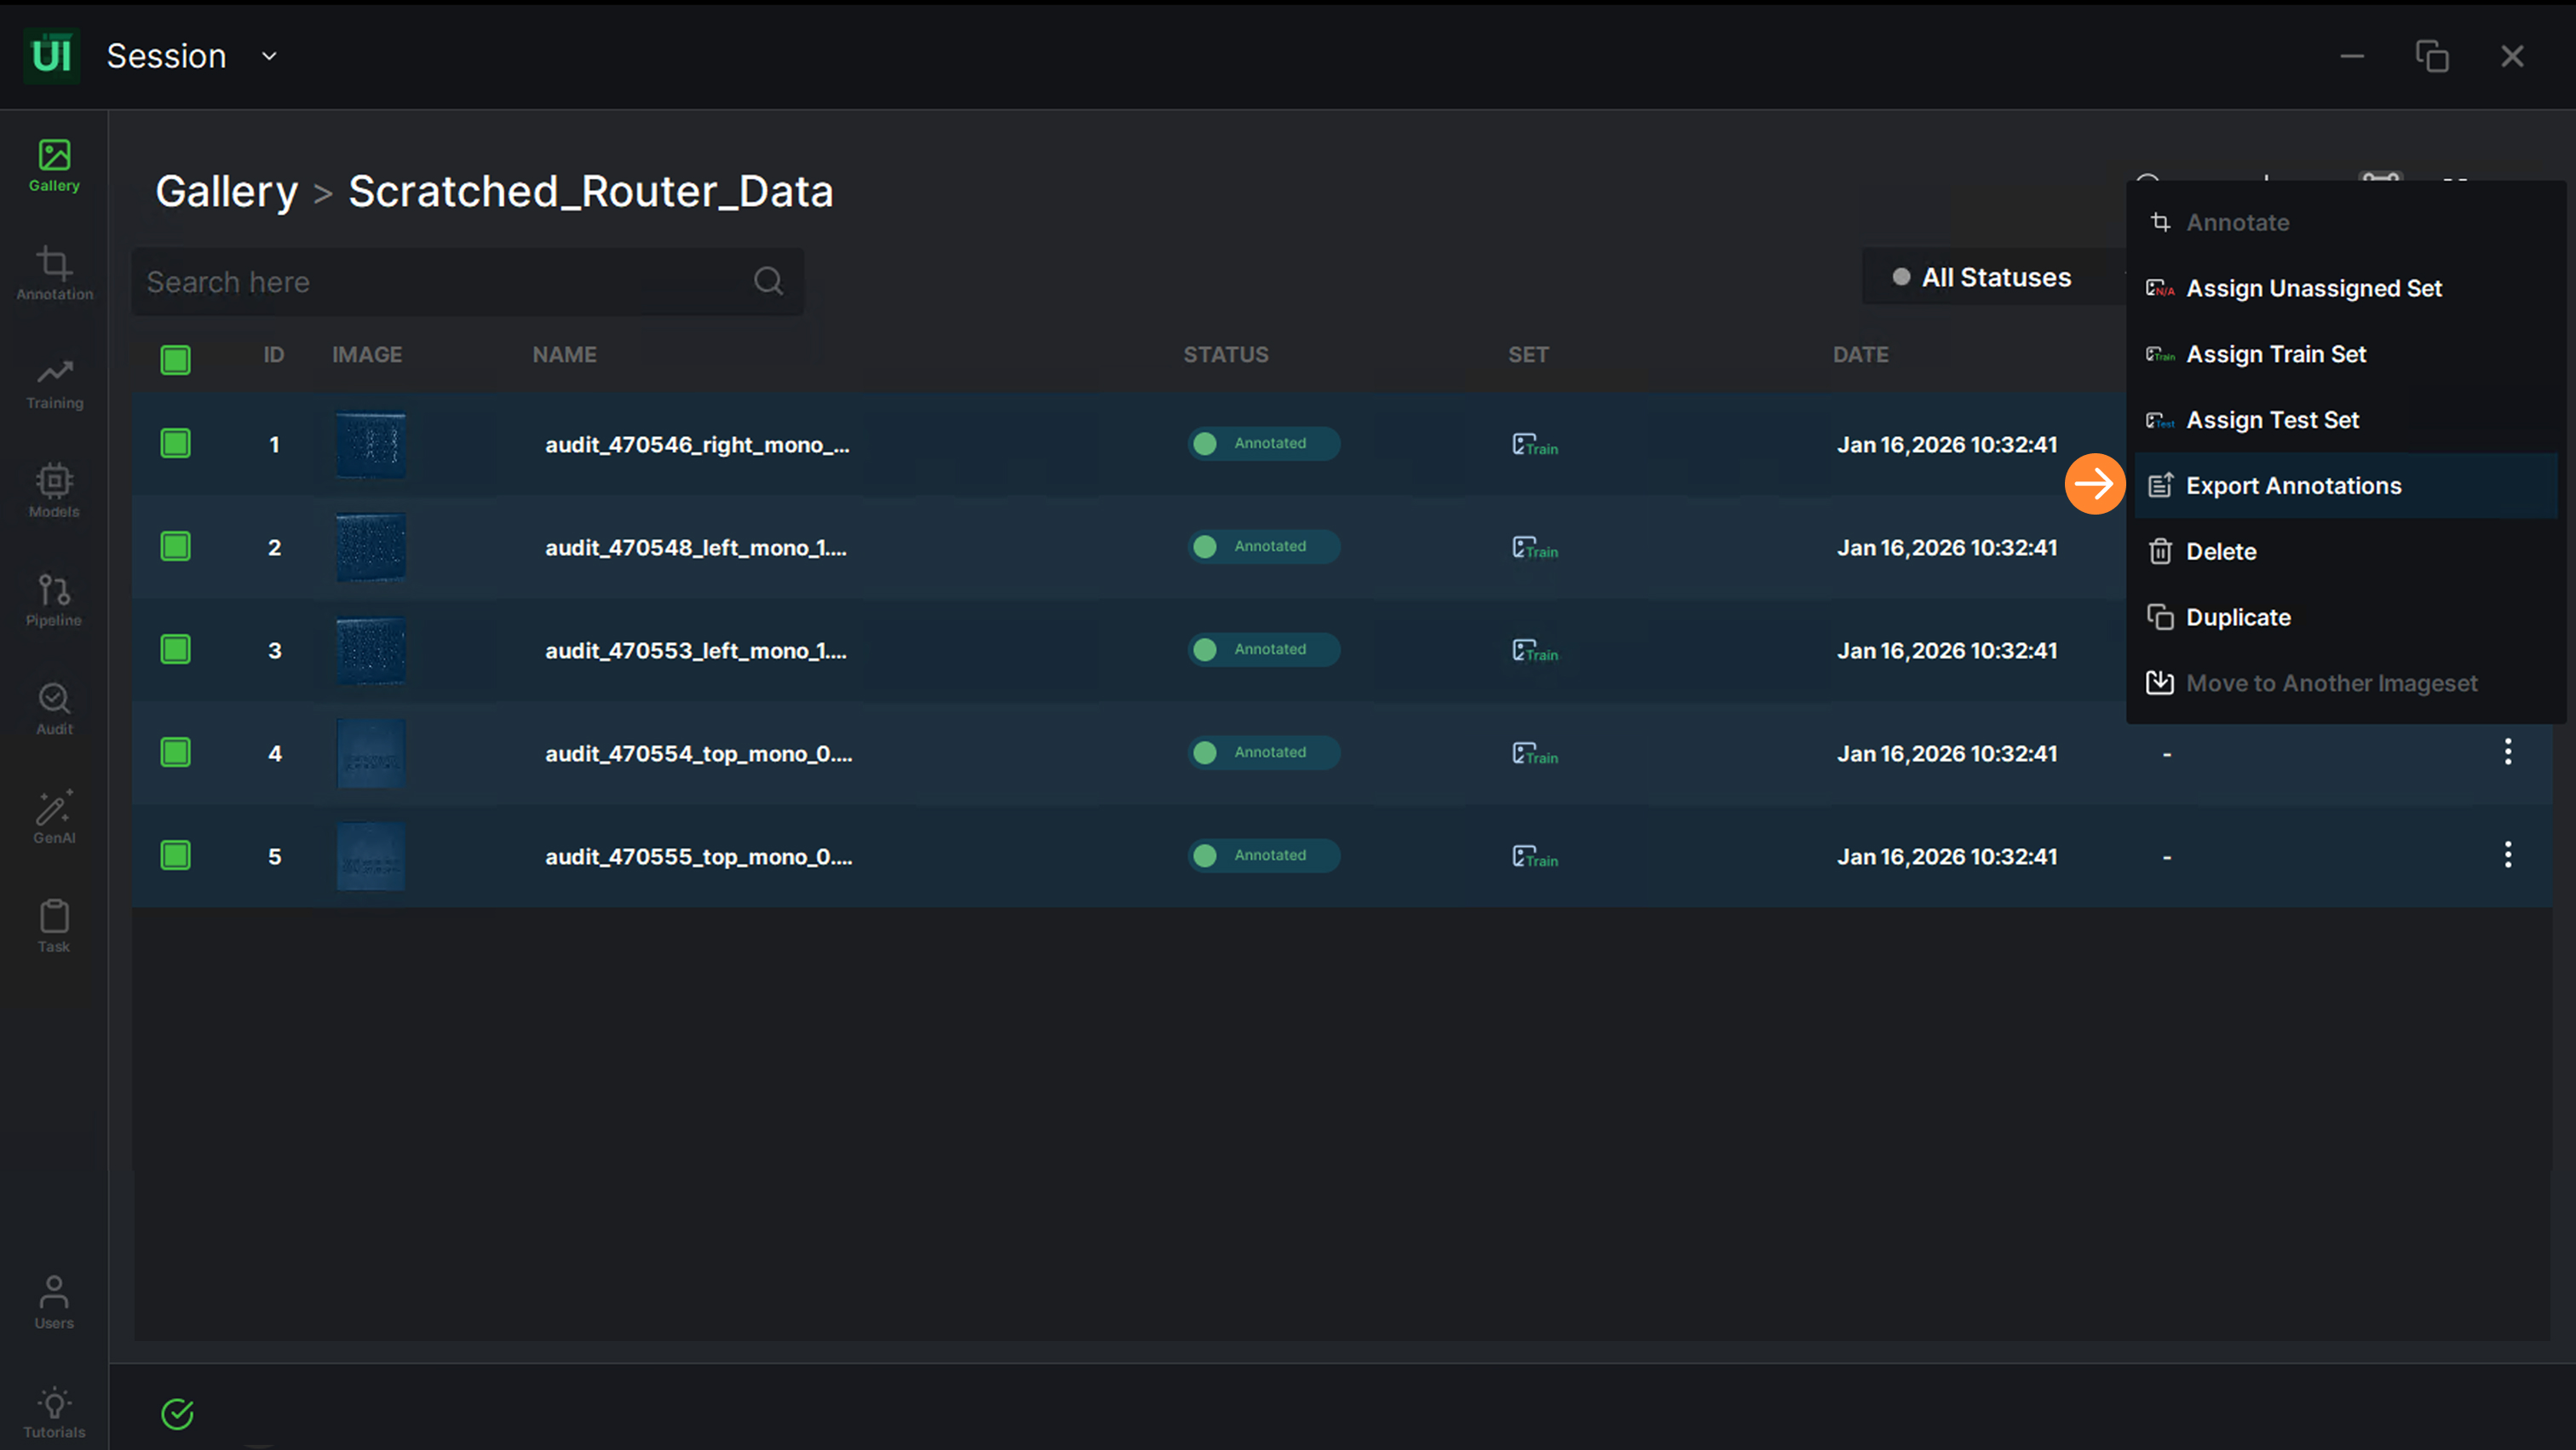The width and height of the screenshot is (2576, 1450).
Task: Open Tutorials from the sidebar
Action: 54,1412
